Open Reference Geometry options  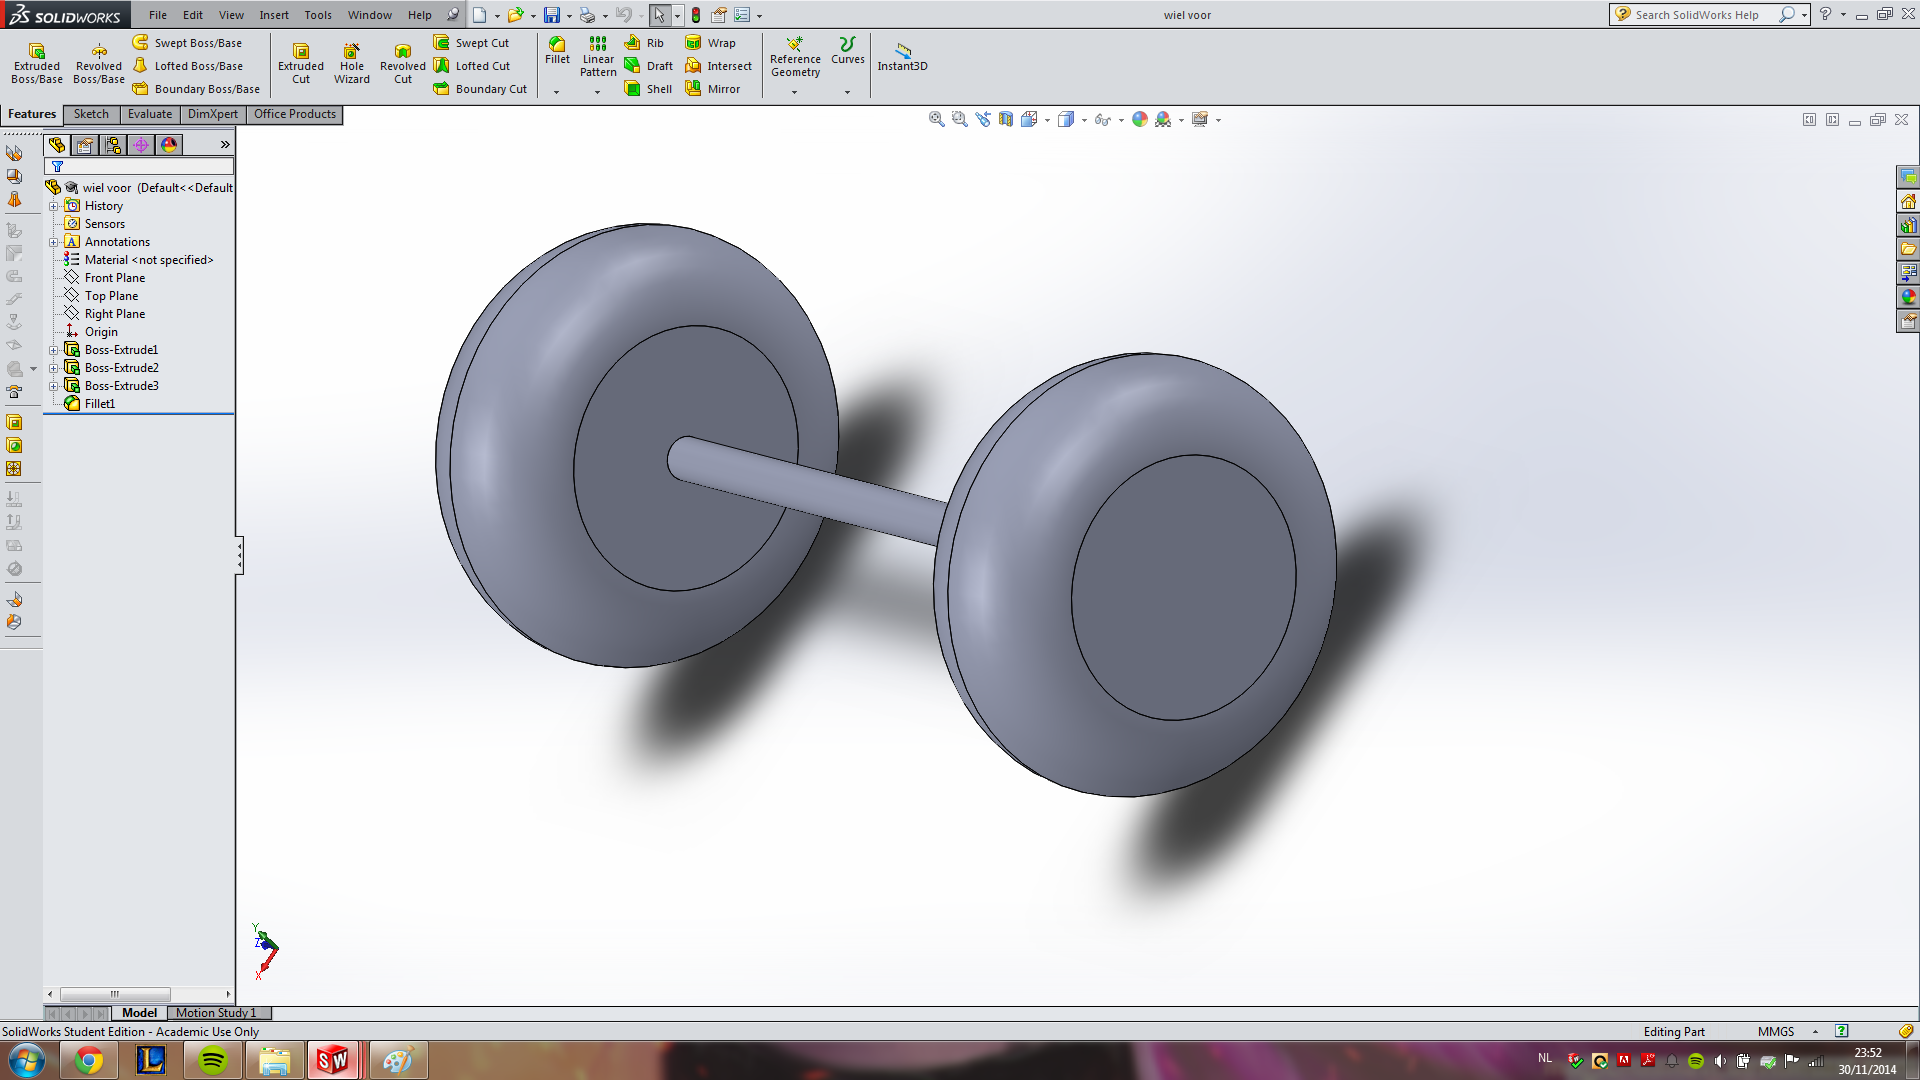click(795, 60)
